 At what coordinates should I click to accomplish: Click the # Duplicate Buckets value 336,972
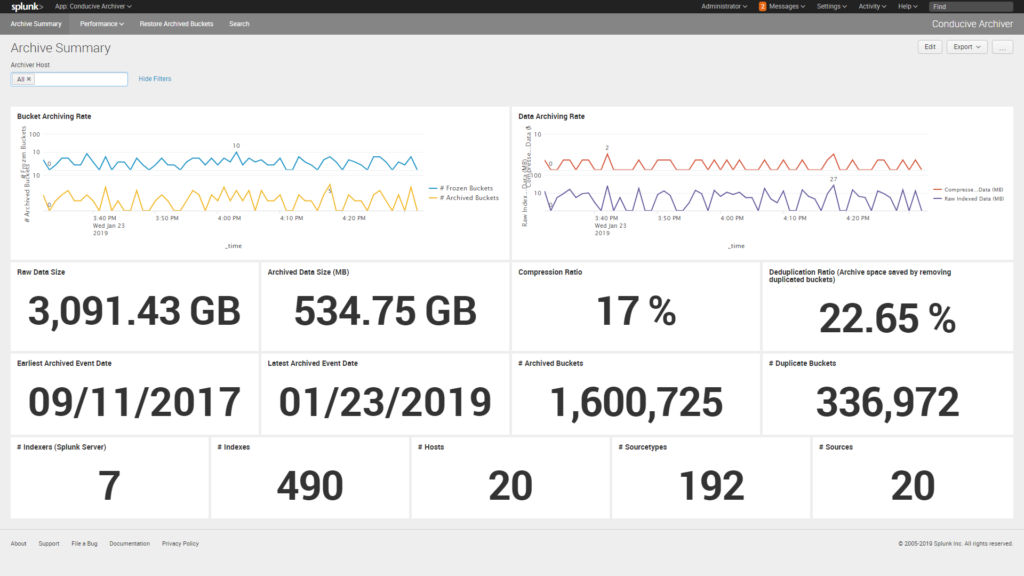[887, 402]
